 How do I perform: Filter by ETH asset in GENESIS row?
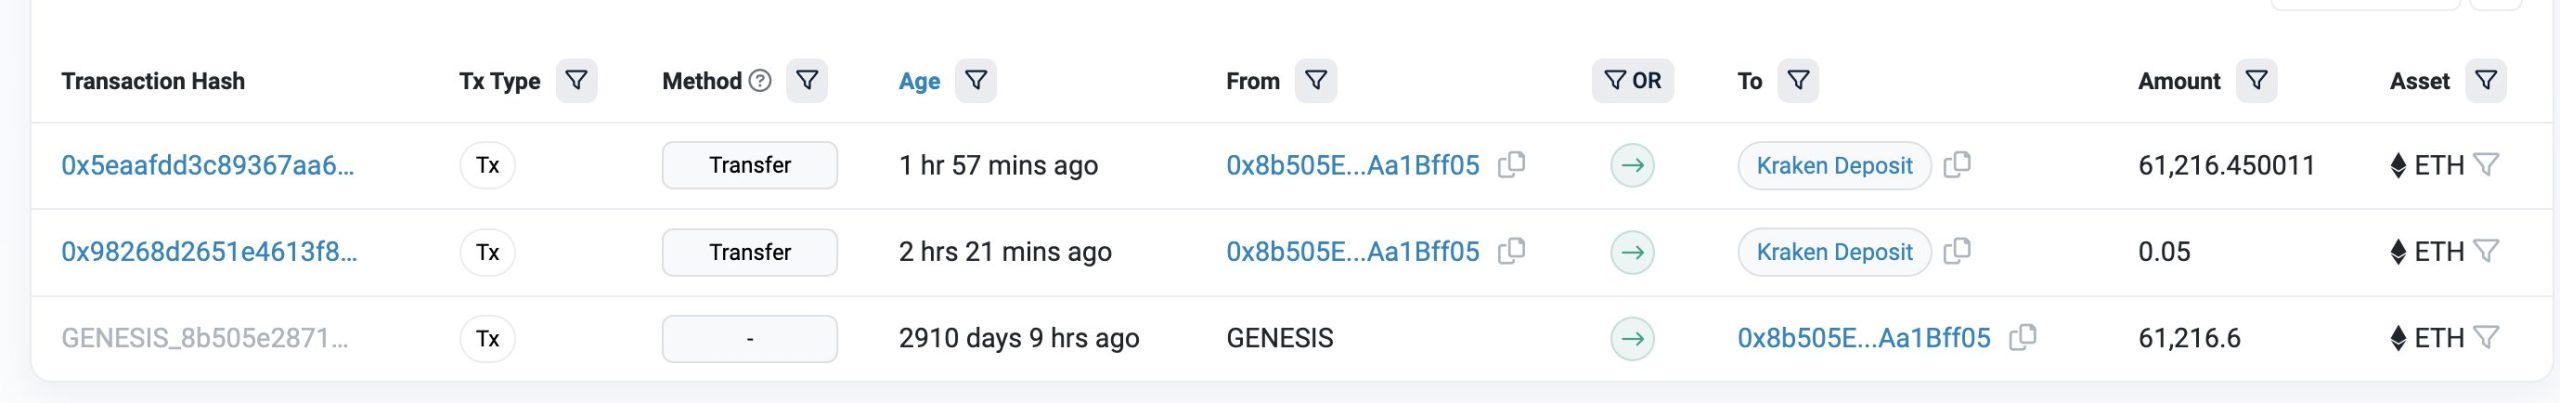(x=2486, y=338)
